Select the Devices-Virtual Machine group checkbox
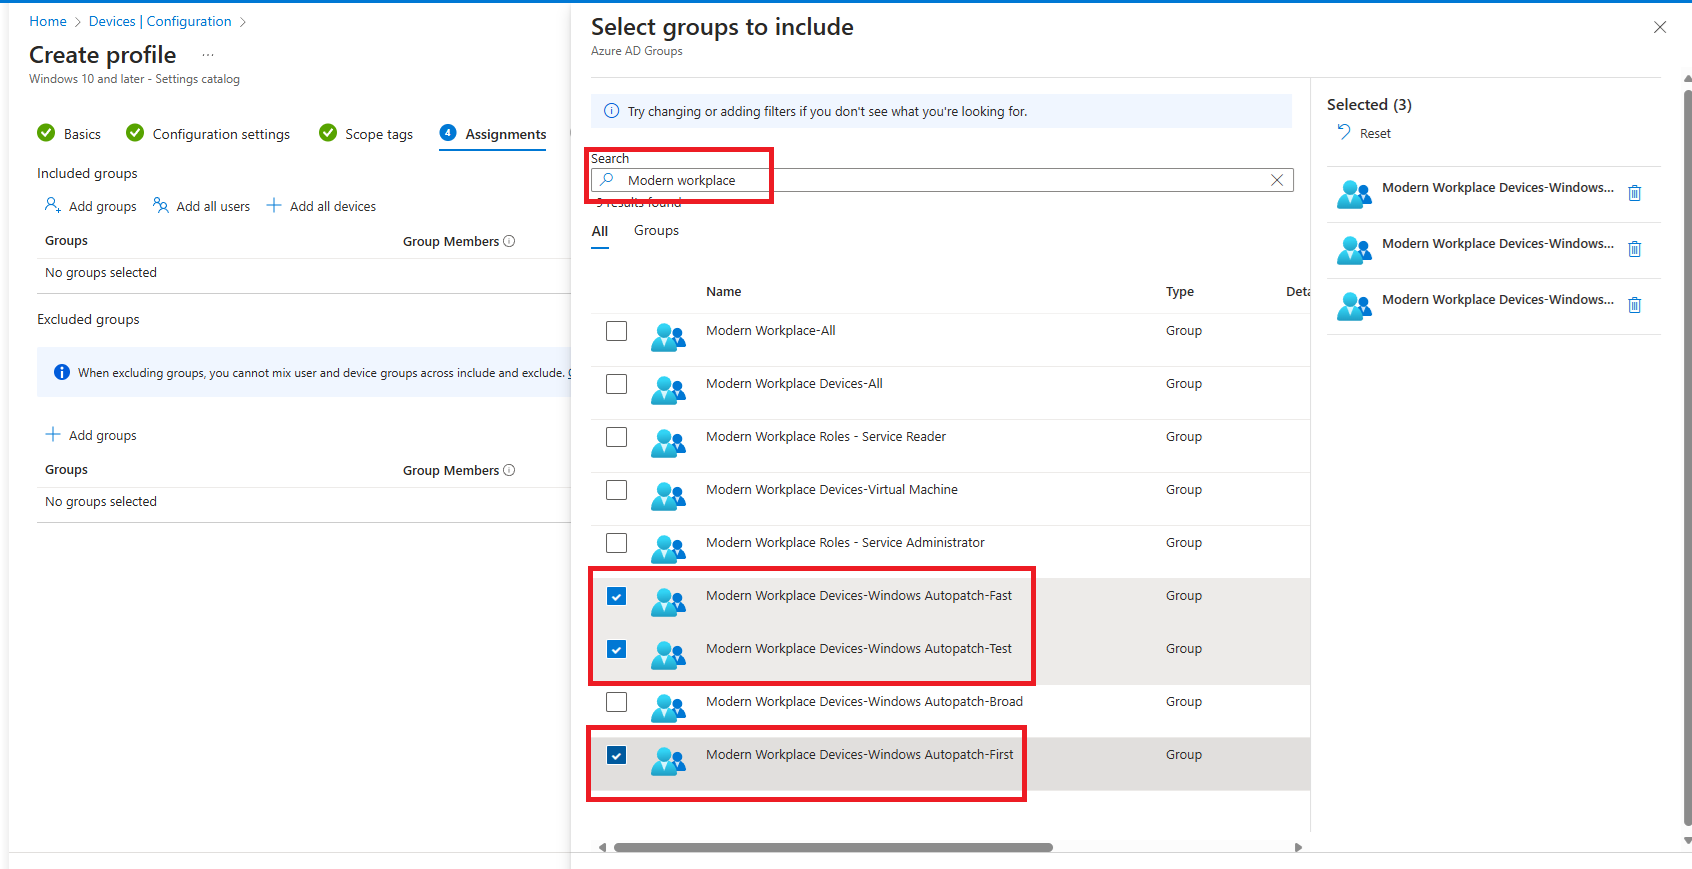 [x=616, y=490]
